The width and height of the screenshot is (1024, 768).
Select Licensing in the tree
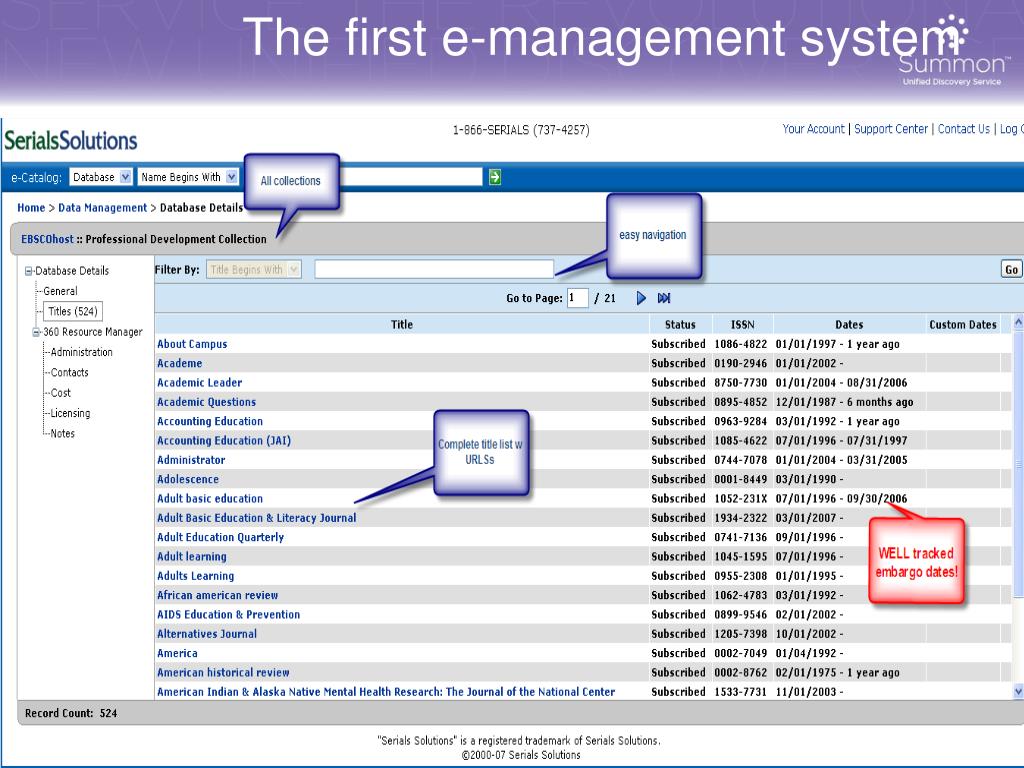tap(71, 413)
